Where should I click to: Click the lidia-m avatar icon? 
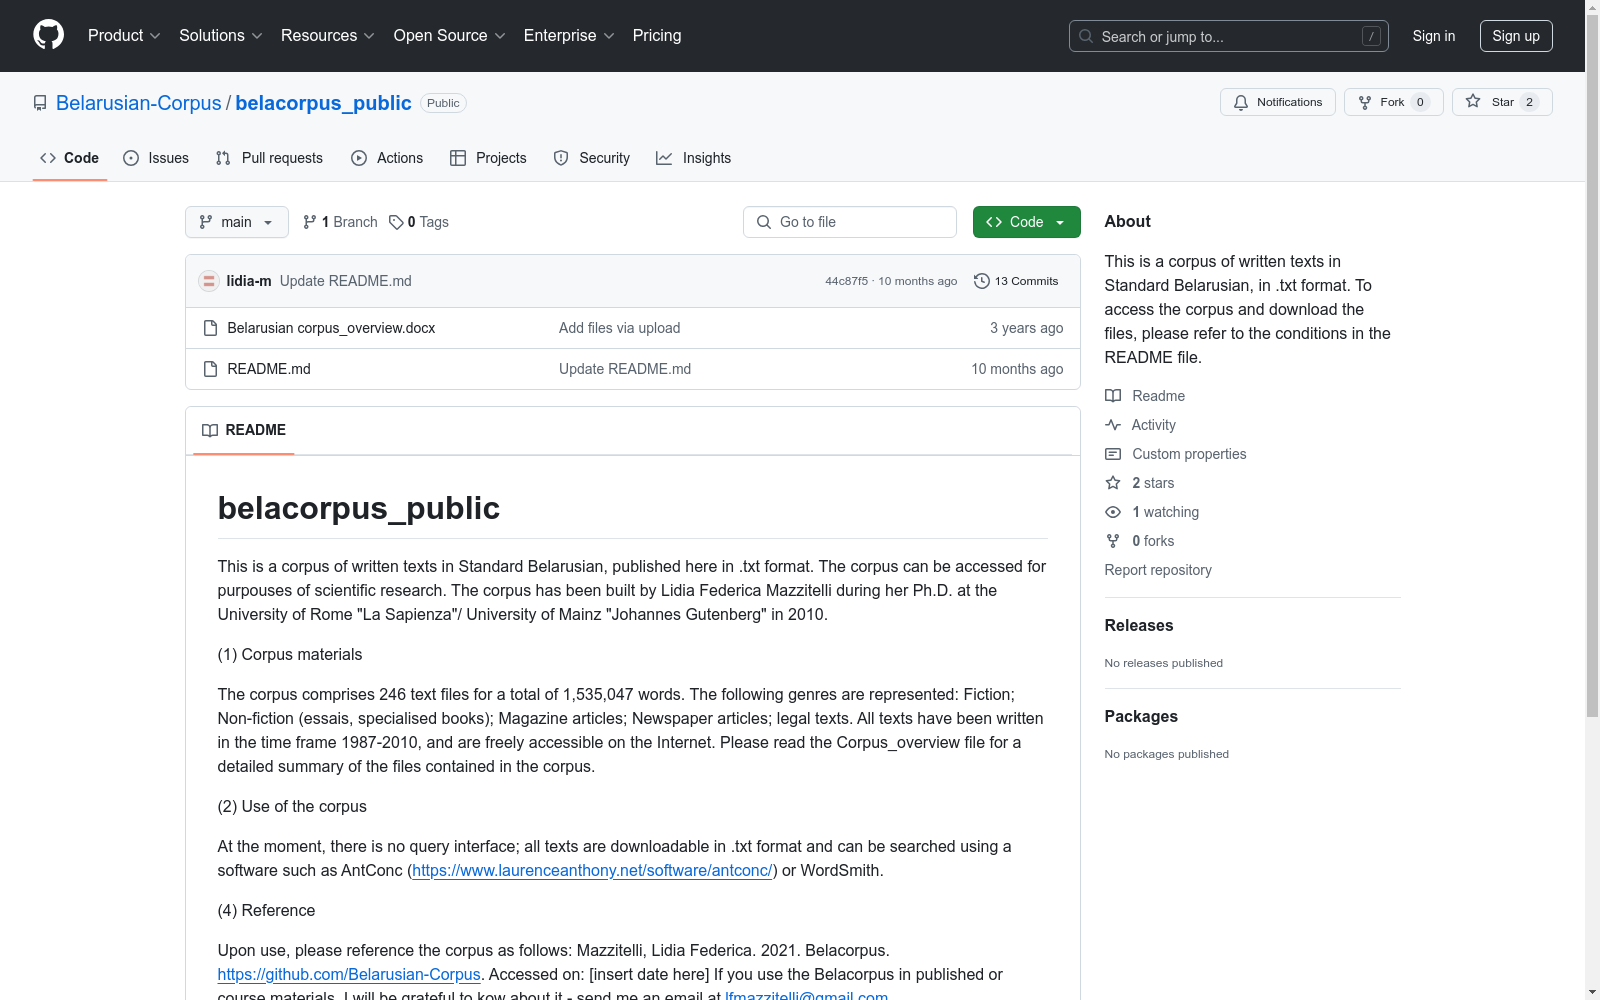click(x=209, y=281)
